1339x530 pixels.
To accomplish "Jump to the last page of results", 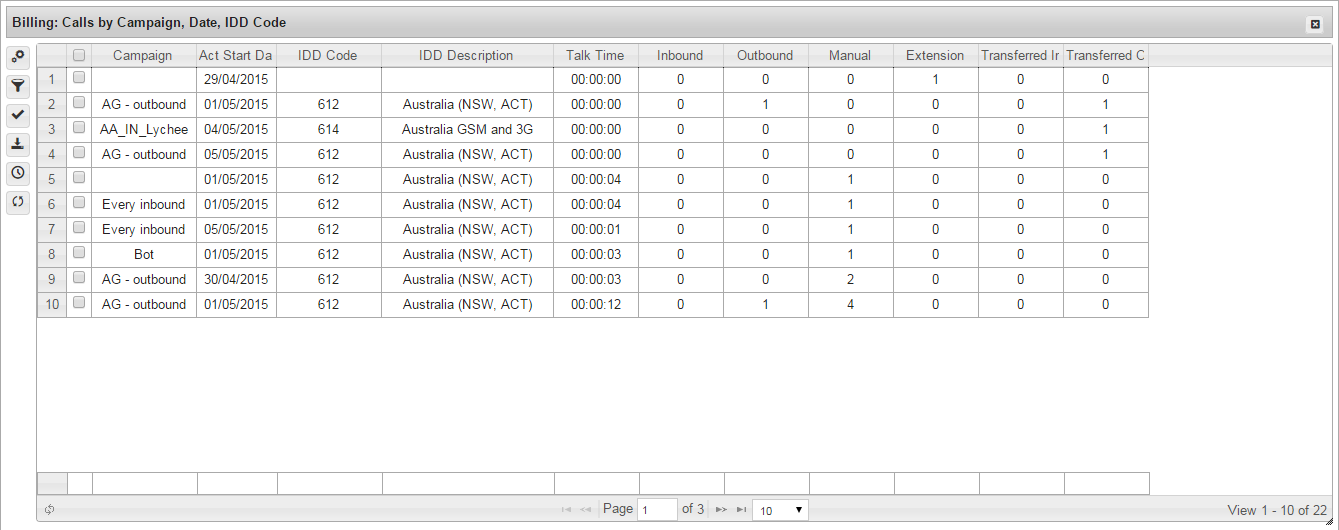I will click(741, 510).
